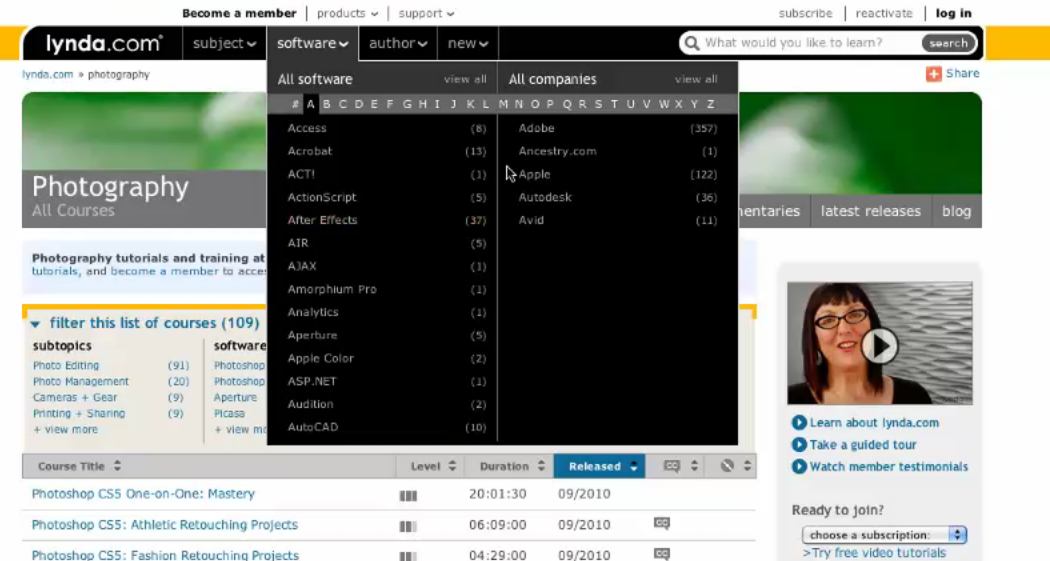Screen dimensions: 1050x561
Task: Open the products dropdown
Action: [x=347, y=13]
